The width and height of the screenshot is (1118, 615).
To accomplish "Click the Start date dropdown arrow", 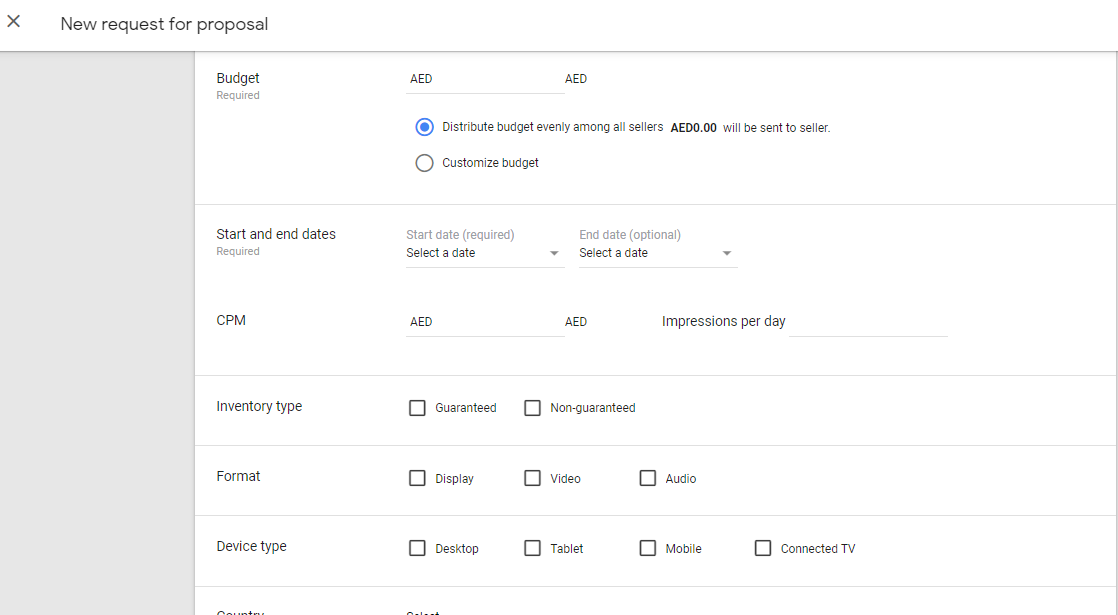I will (554, 254).
